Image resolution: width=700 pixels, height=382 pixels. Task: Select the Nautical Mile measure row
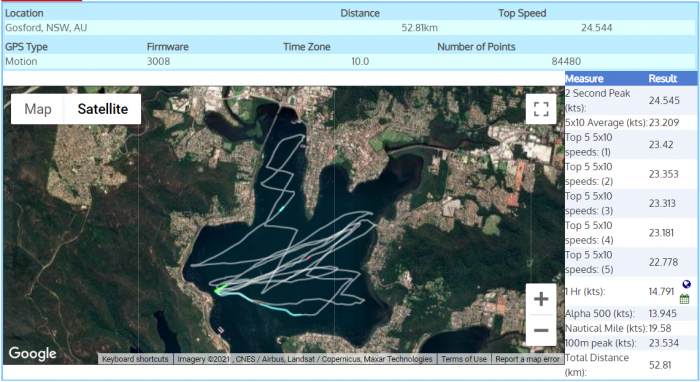(631, 328)
